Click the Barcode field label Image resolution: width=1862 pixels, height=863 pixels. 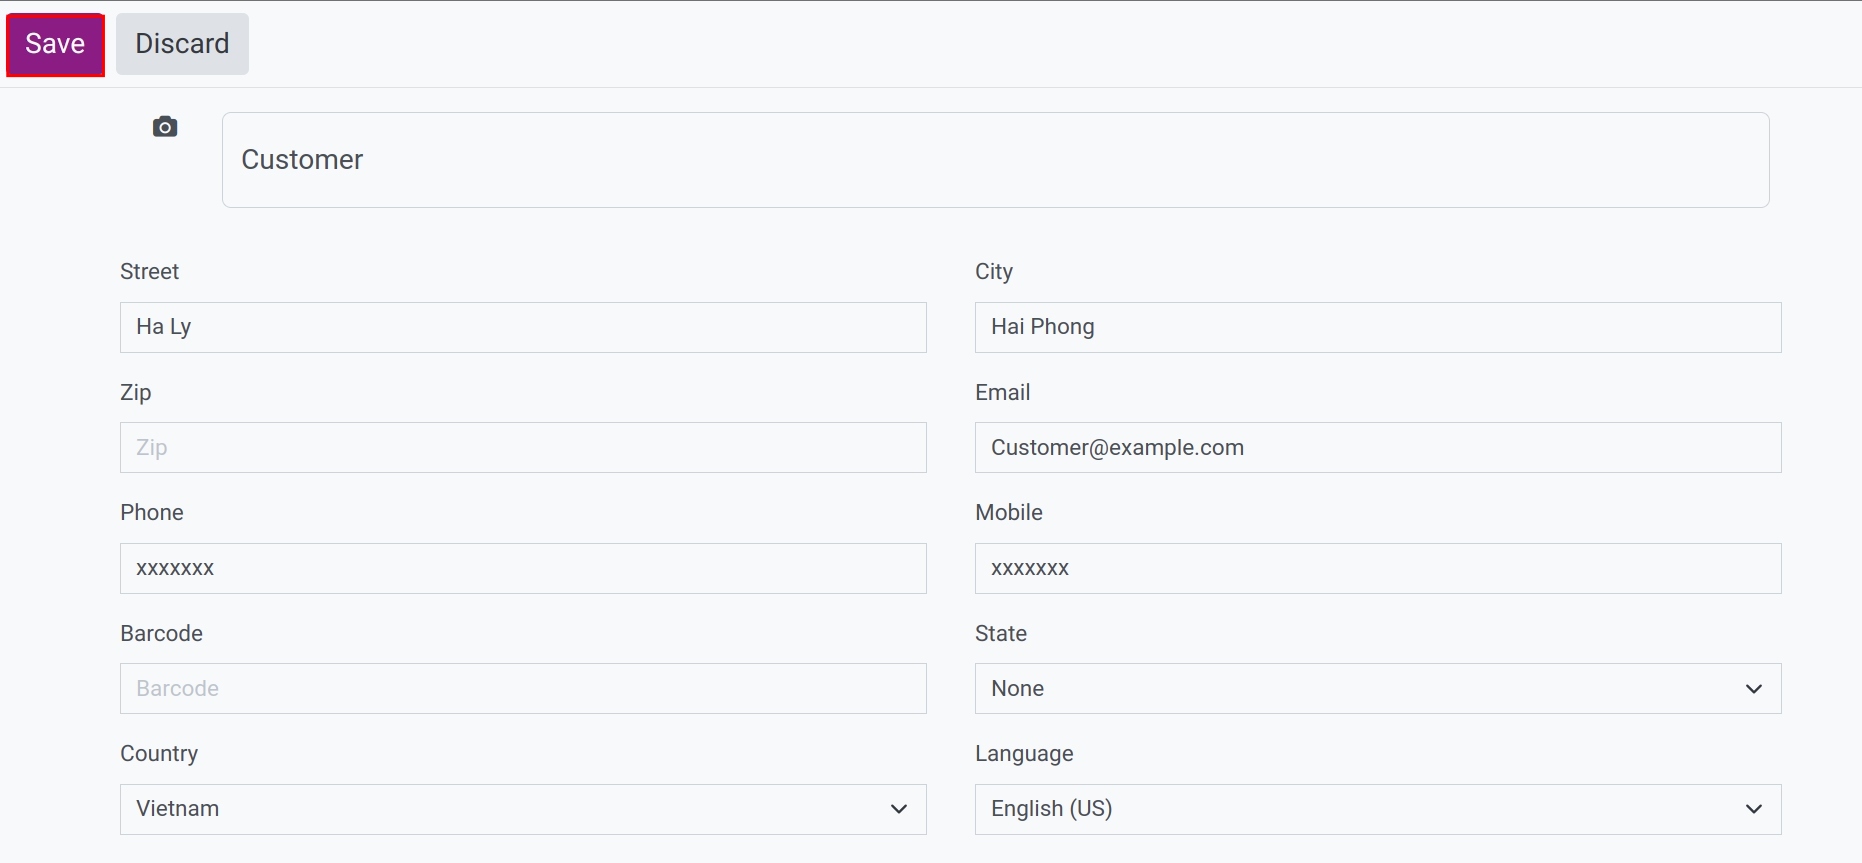pyautogui.click(x=161, y=633)
